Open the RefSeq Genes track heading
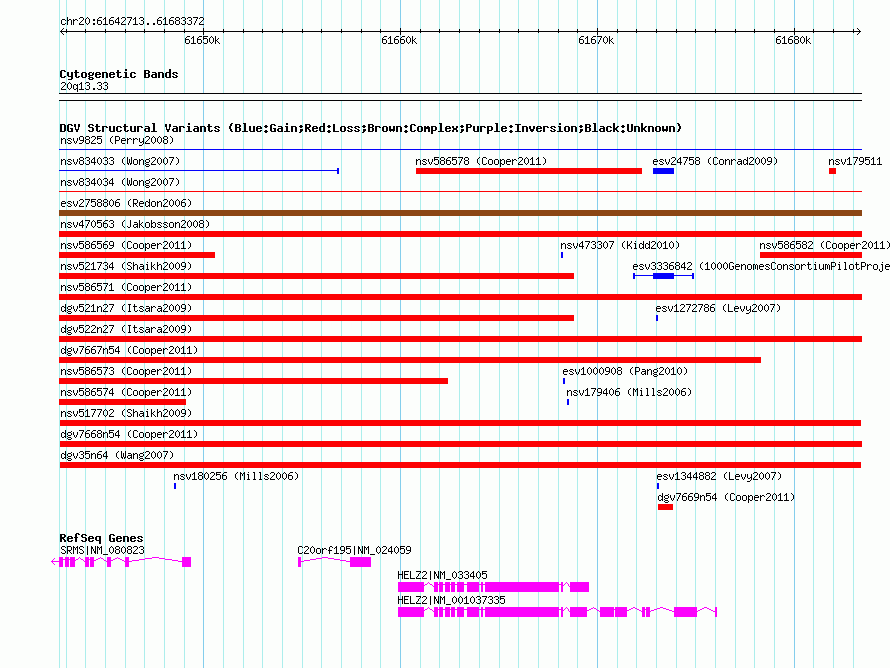This screenshot has height=668, width=890. [101, 537]
